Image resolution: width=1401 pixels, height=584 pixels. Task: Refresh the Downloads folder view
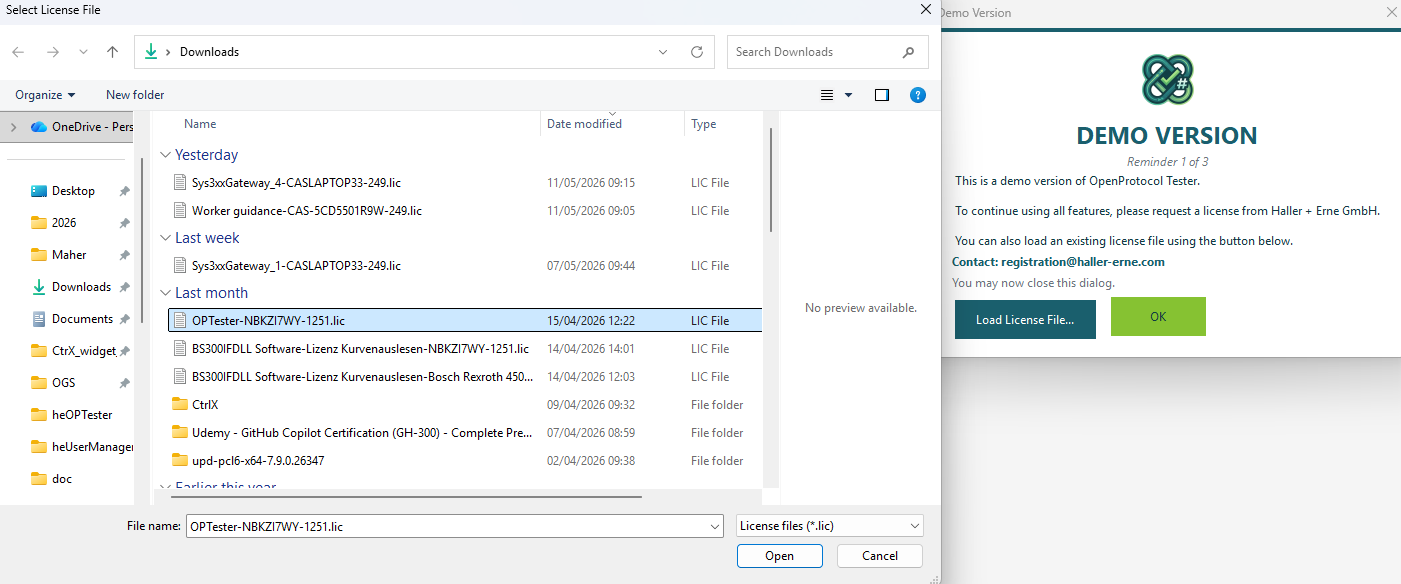[697, 52]
